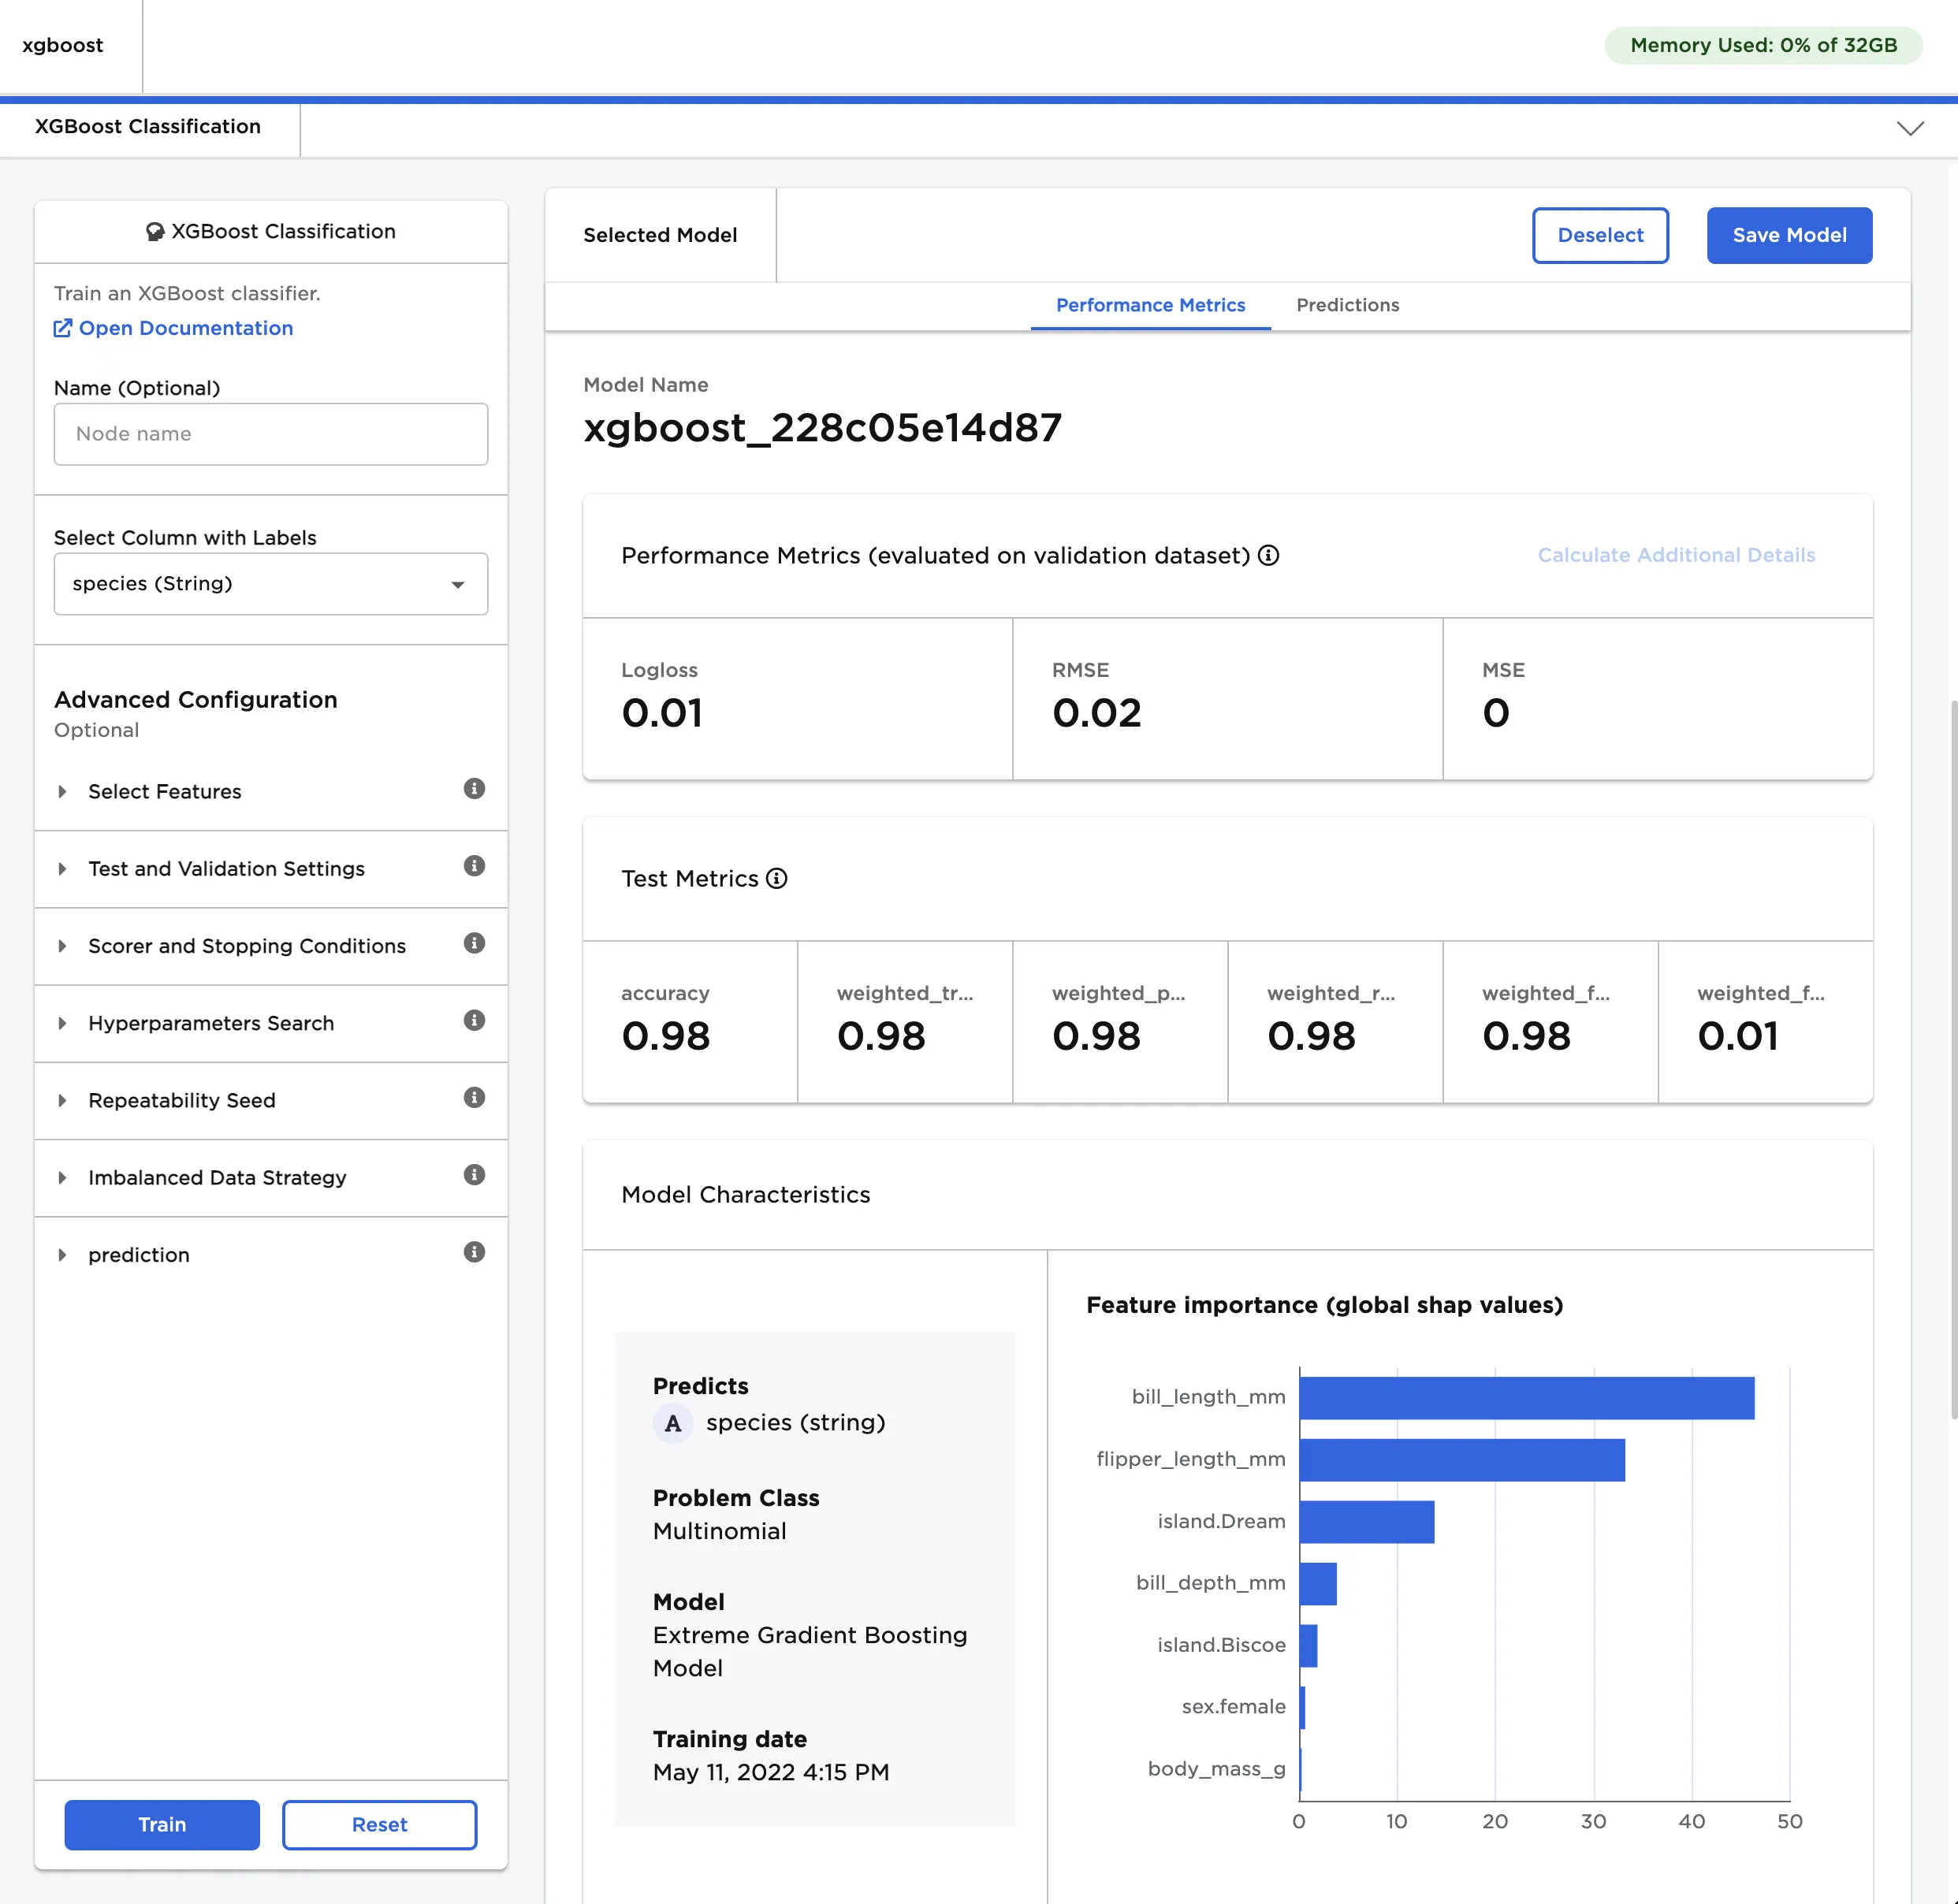This screenshot has width=1958, height=1904.
Task: Switch to the Predictions tab
Action: pos(1347,305)
